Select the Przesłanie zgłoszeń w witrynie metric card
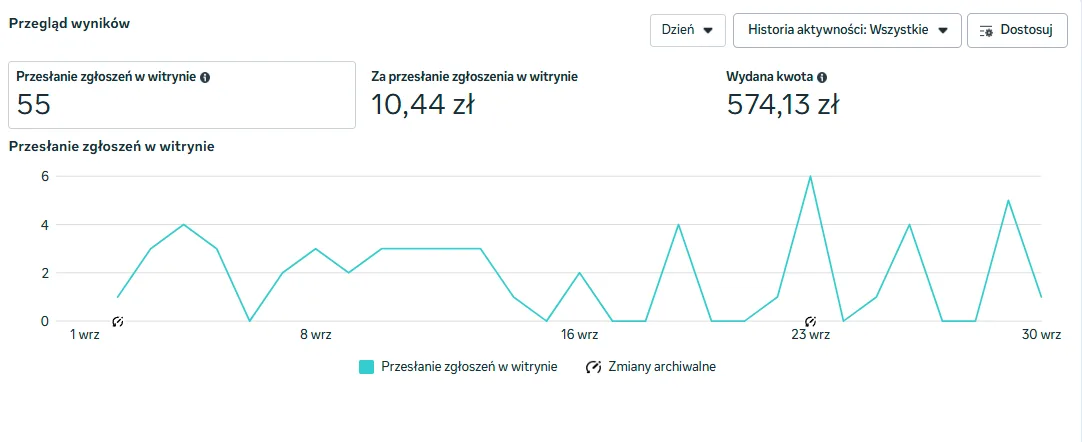Screen dimensions: 1082x442 (x=182, y=94)
